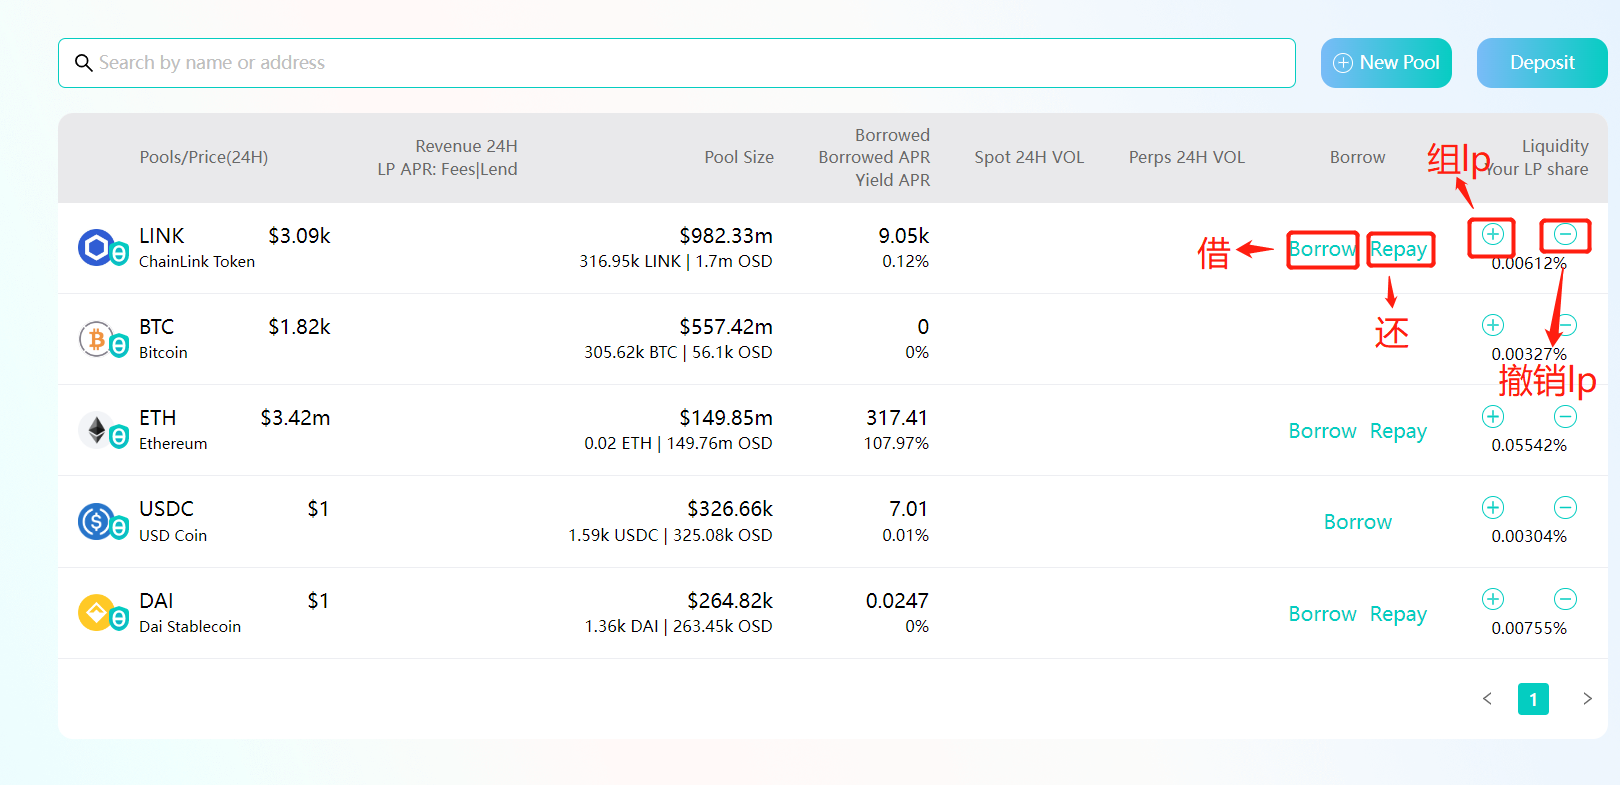Go to the next page arrow
Image resolution: width=1620 pixels, height=785 pixels.
click(x=1586, y=699)
